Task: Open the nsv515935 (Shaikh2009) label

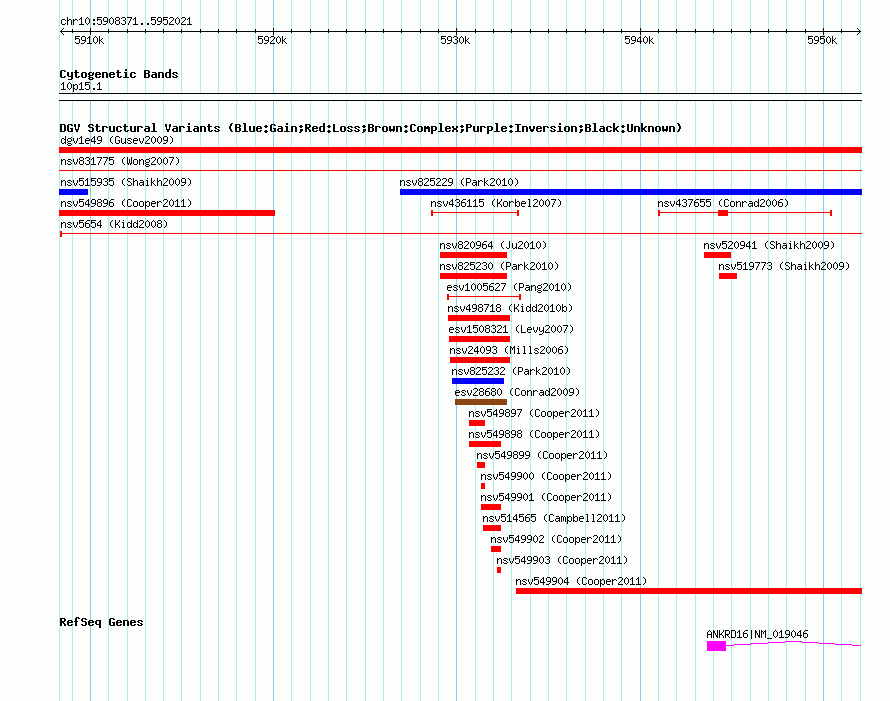Action: tap(126, 182)
